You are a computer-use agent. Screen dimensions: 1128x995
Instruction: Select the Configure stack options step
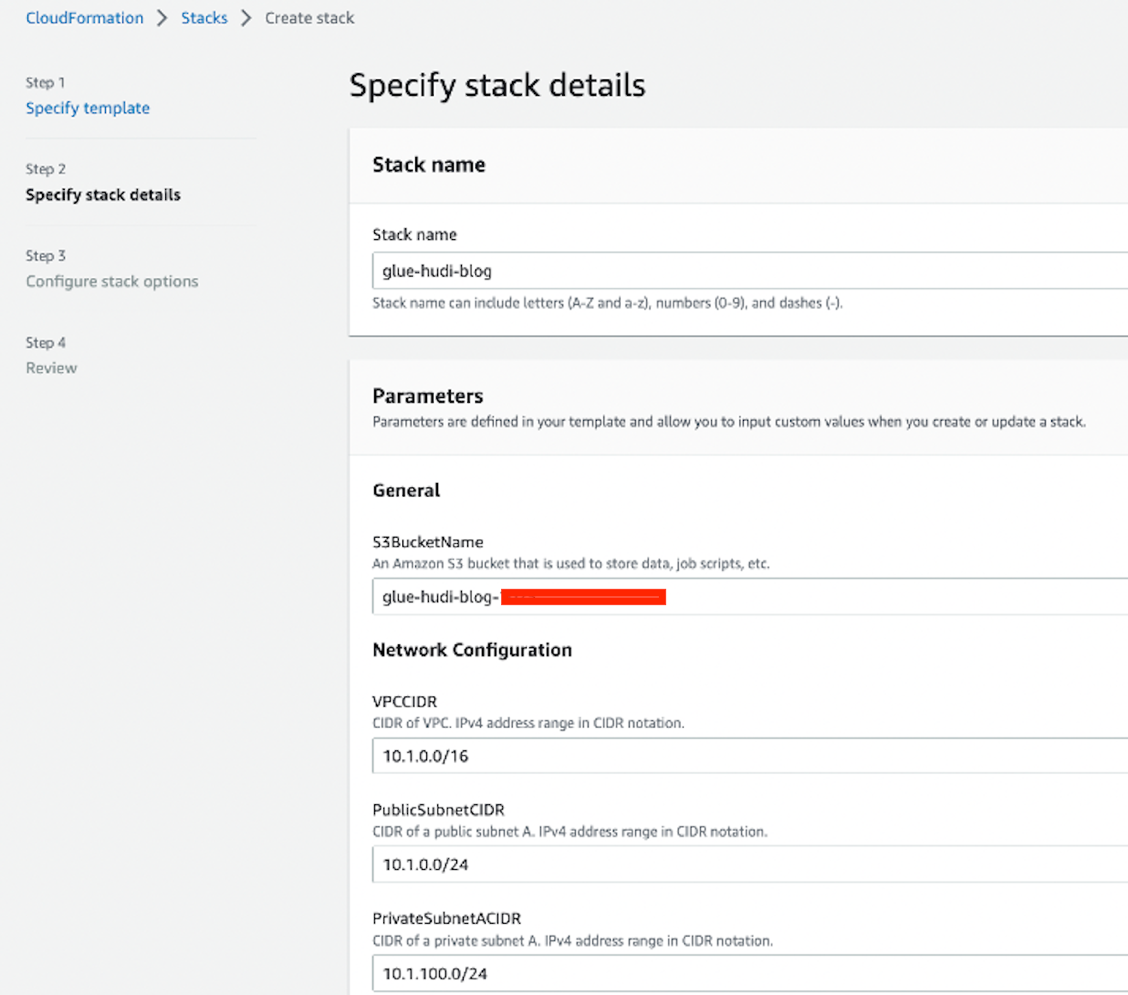point(112,281)
